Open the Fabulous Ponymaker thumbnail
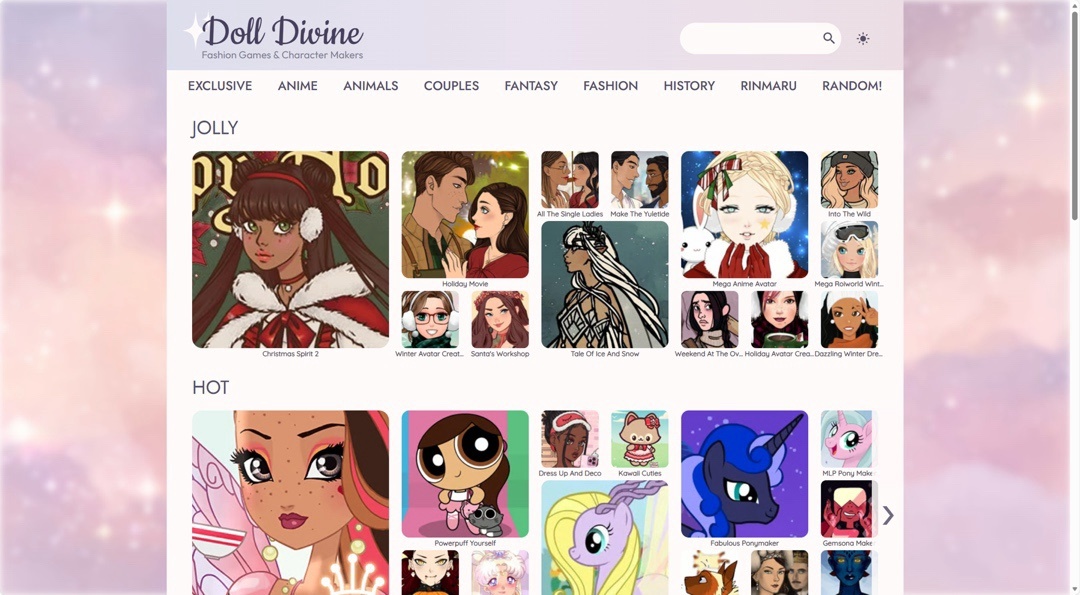The width and height of the screenshot is (1080, 595). pyautogui.click(x=745, y=474)
